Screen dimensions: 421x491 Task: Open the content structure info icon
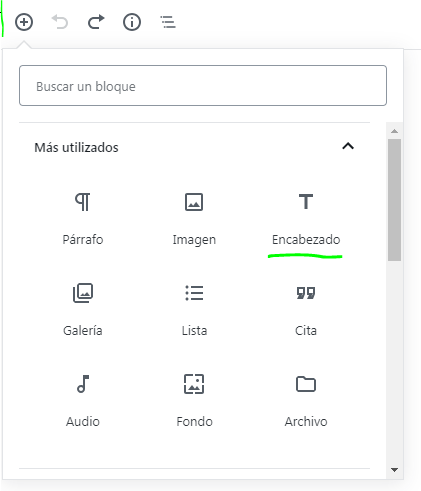tap(132, 22)
